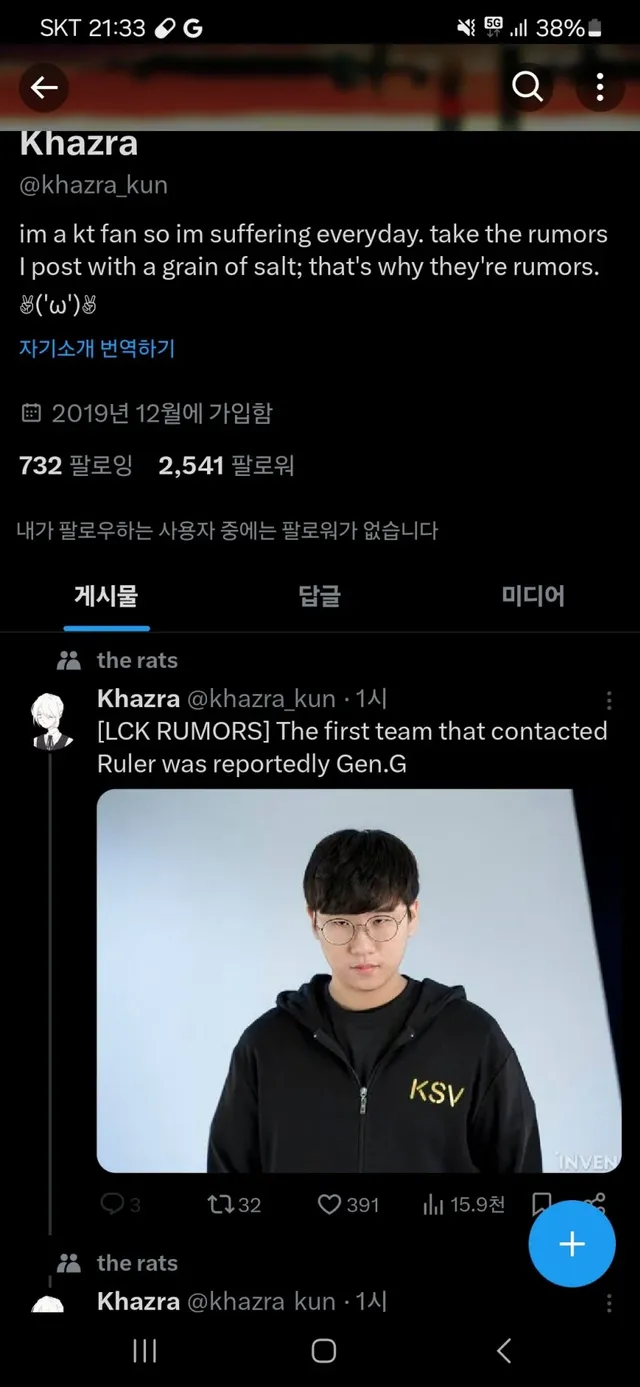
Task: Open the search magnifier icon
Action: pyautogui.click(x=527, y=88)
